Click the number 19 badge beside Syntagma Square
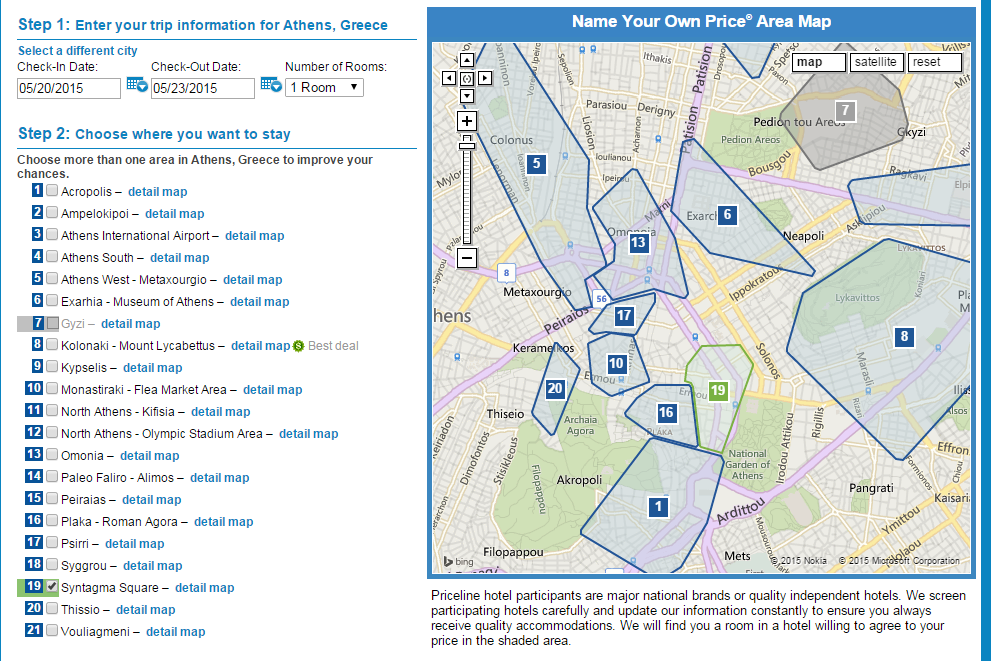991x661 pixels. click(x=34, y=586)
